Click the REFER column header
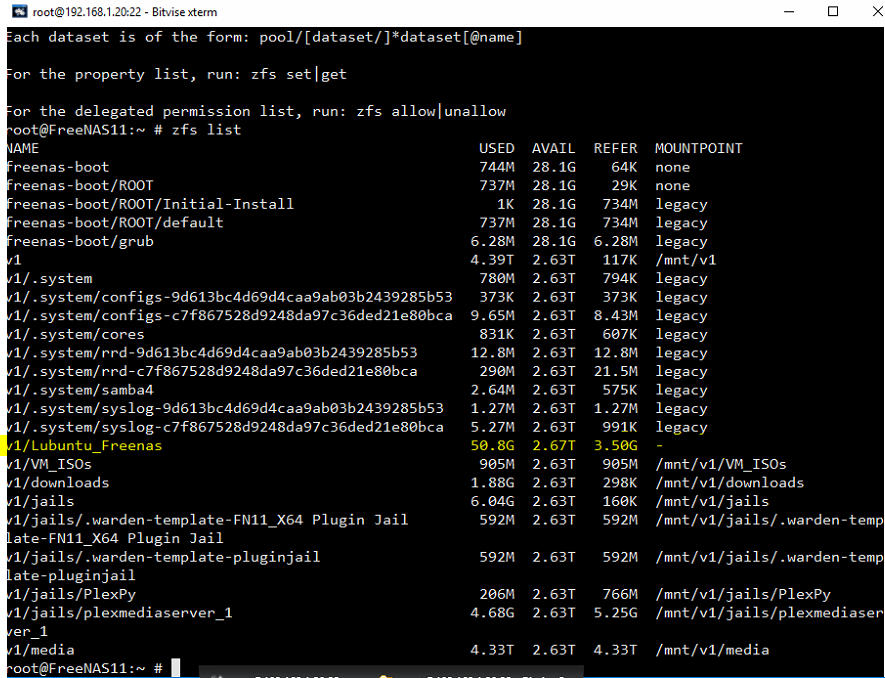 [x=615, y=148]
